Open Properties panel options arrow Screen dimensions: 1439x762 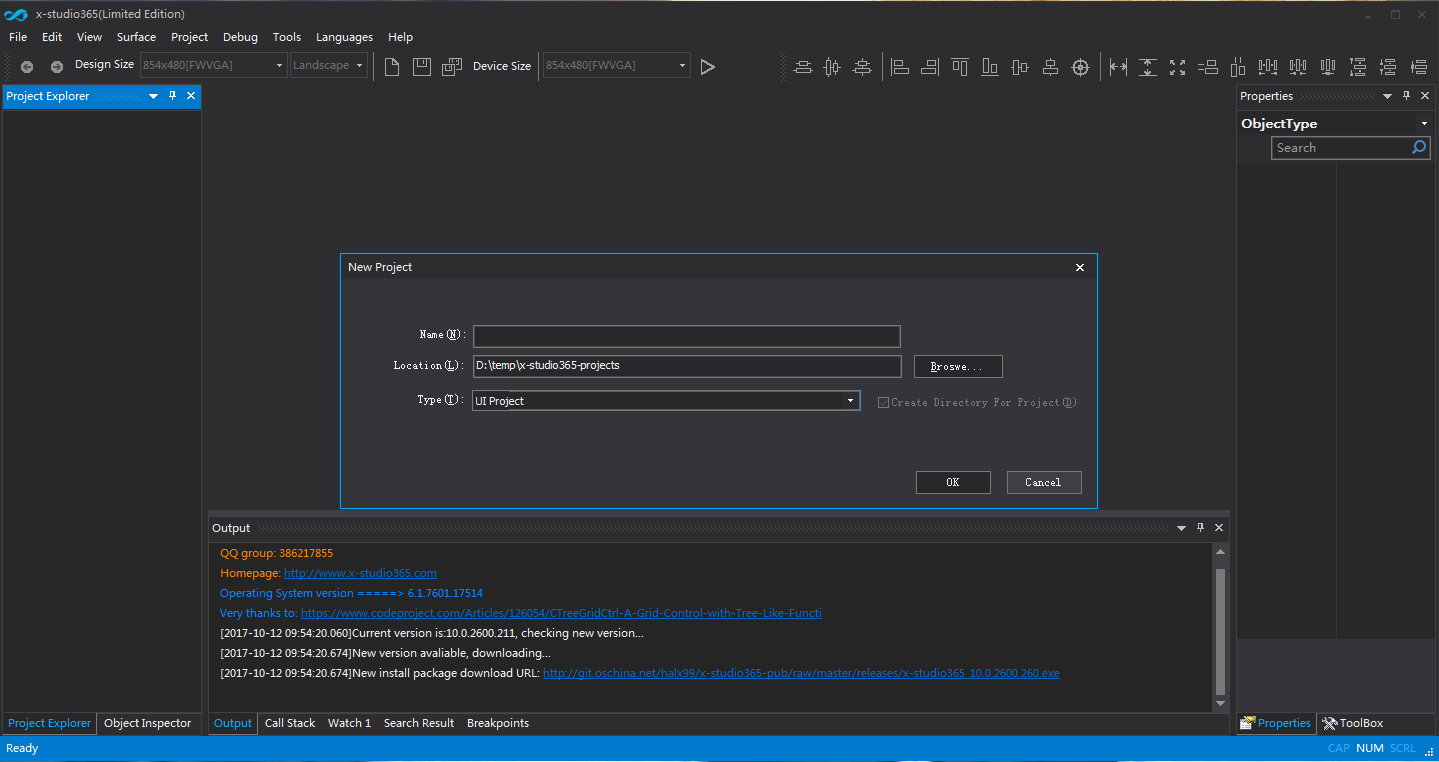[x=1387, y=96]
